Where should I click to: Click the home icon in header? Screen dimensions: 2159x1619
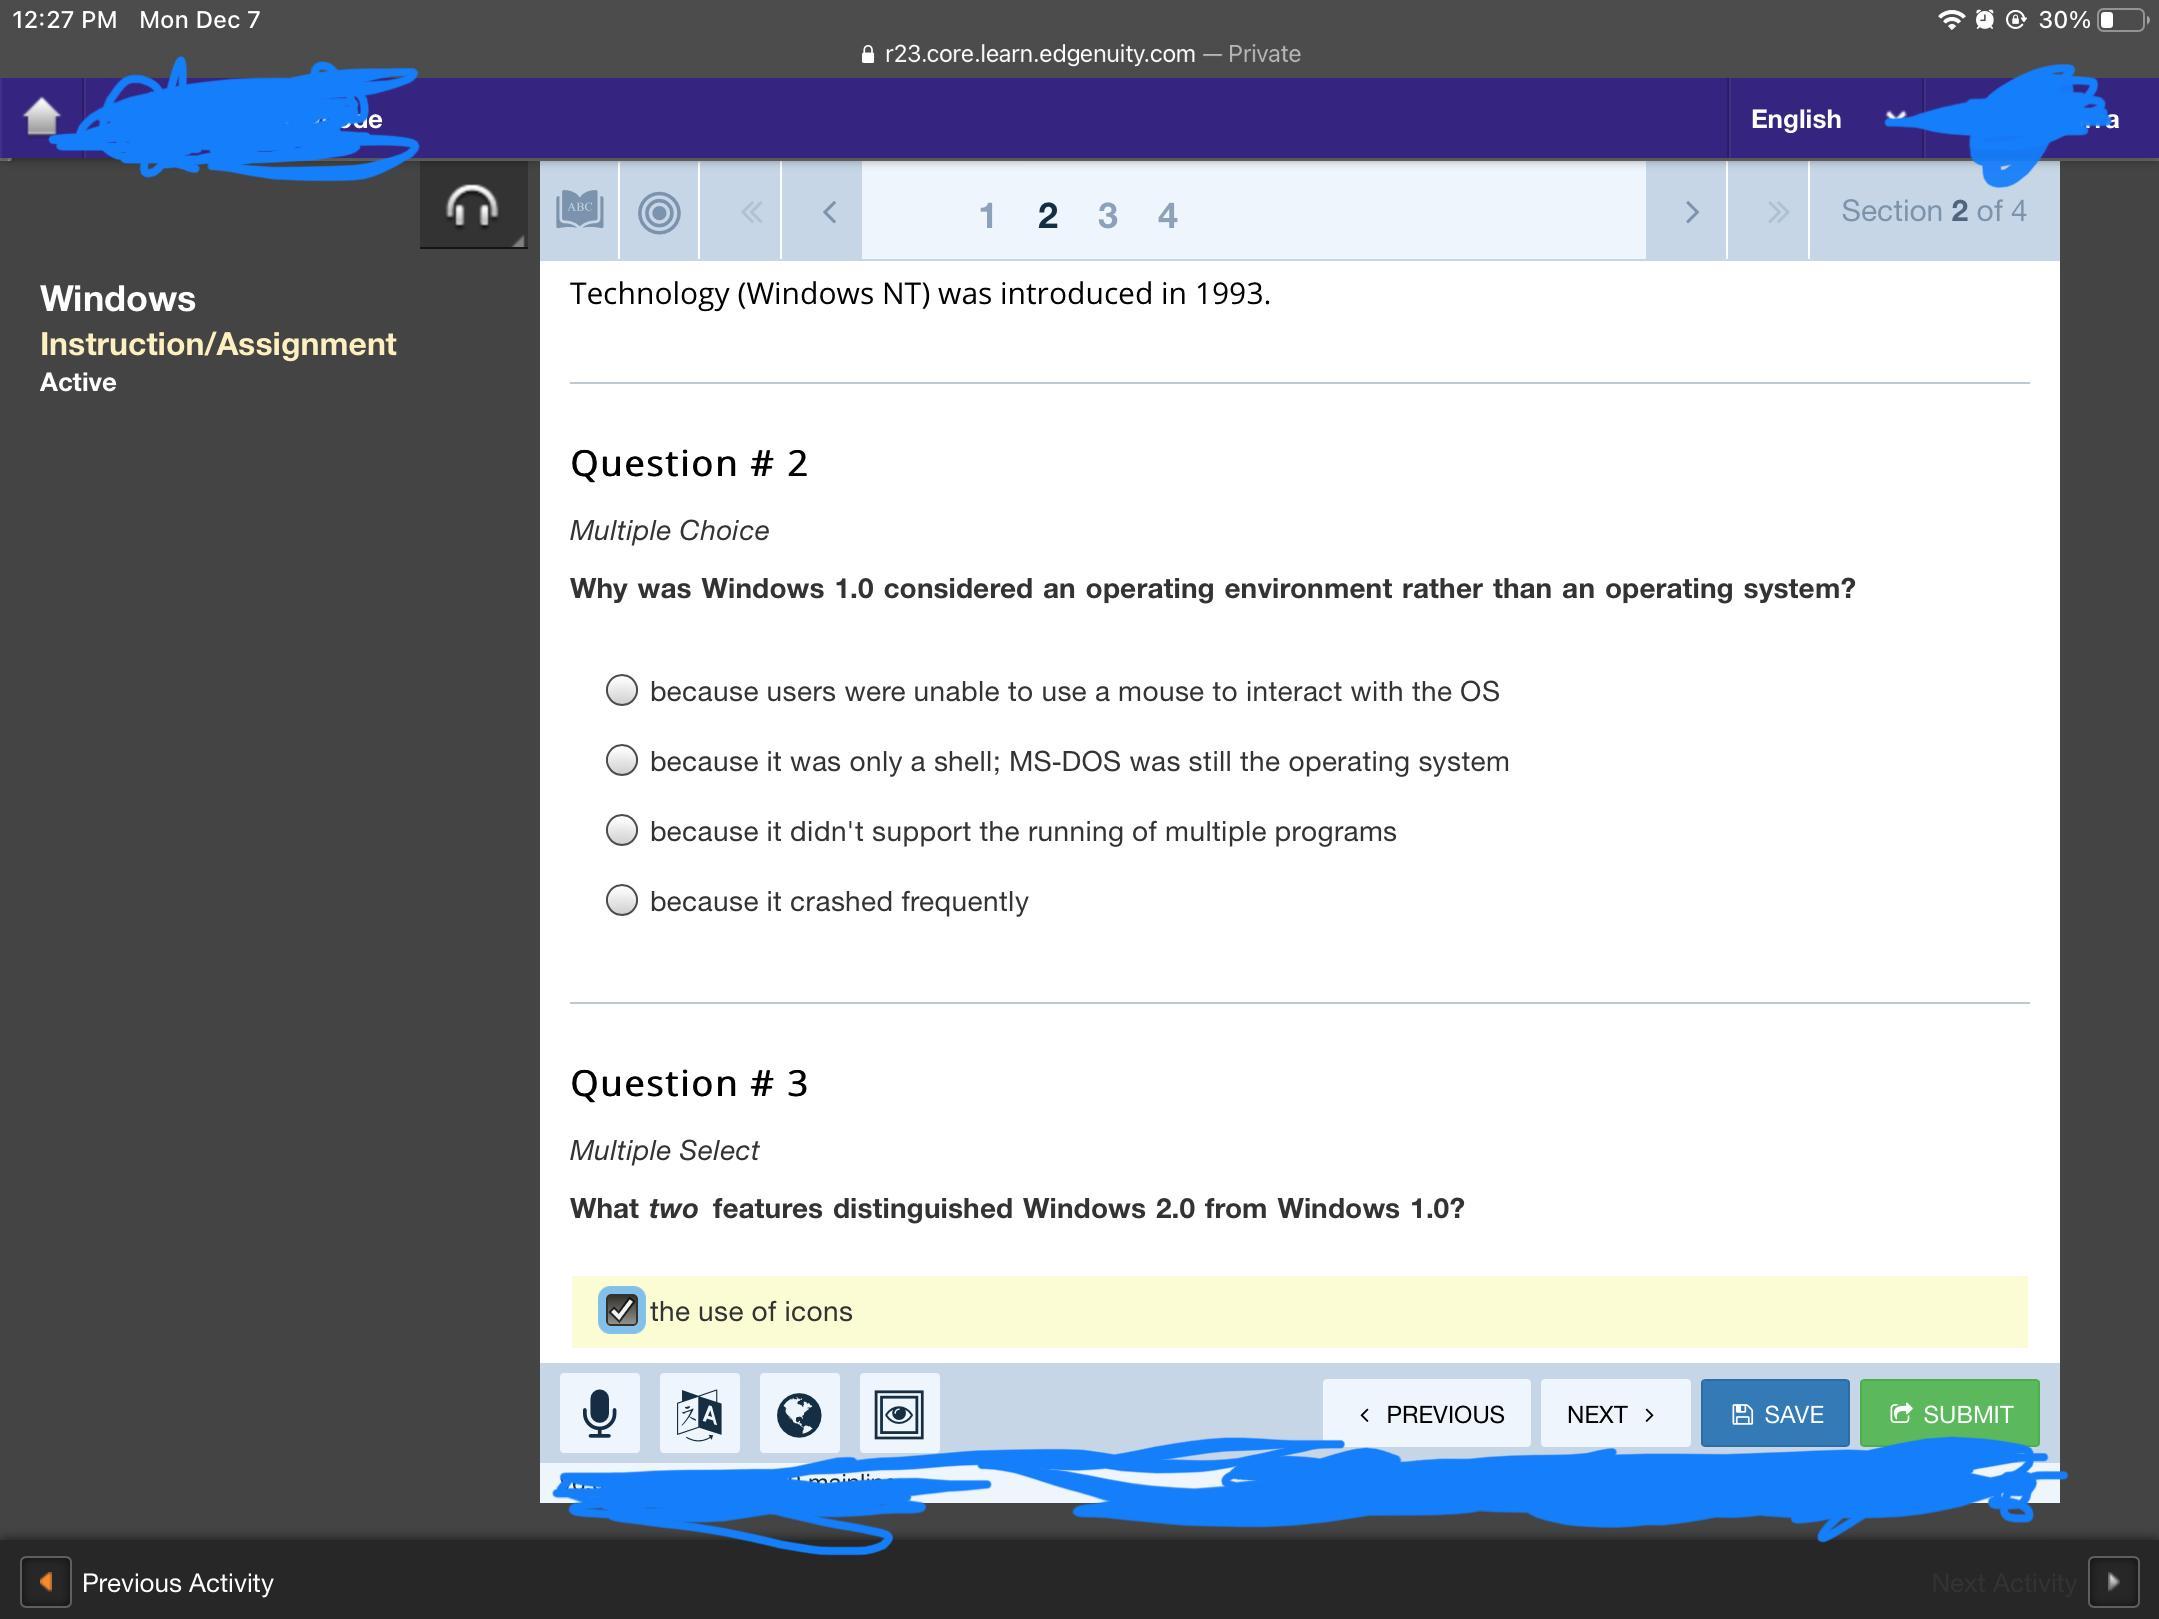42,117
